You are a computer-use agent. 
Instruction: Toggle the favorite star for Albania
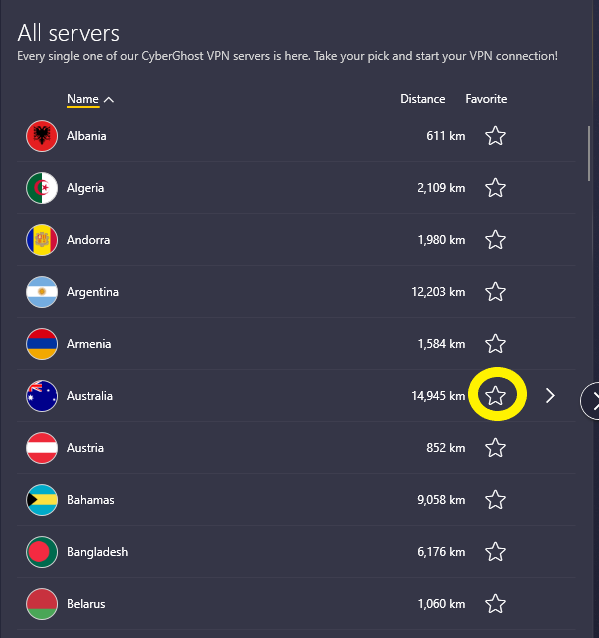click(x=496, y=136)
